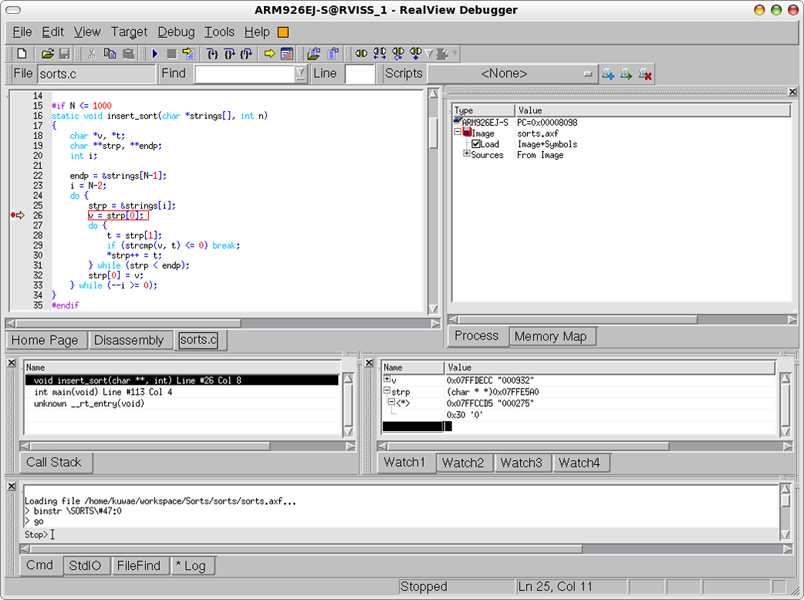
Task: Open the Scripts <None> dropdown
Action: (x=511, y=74)
